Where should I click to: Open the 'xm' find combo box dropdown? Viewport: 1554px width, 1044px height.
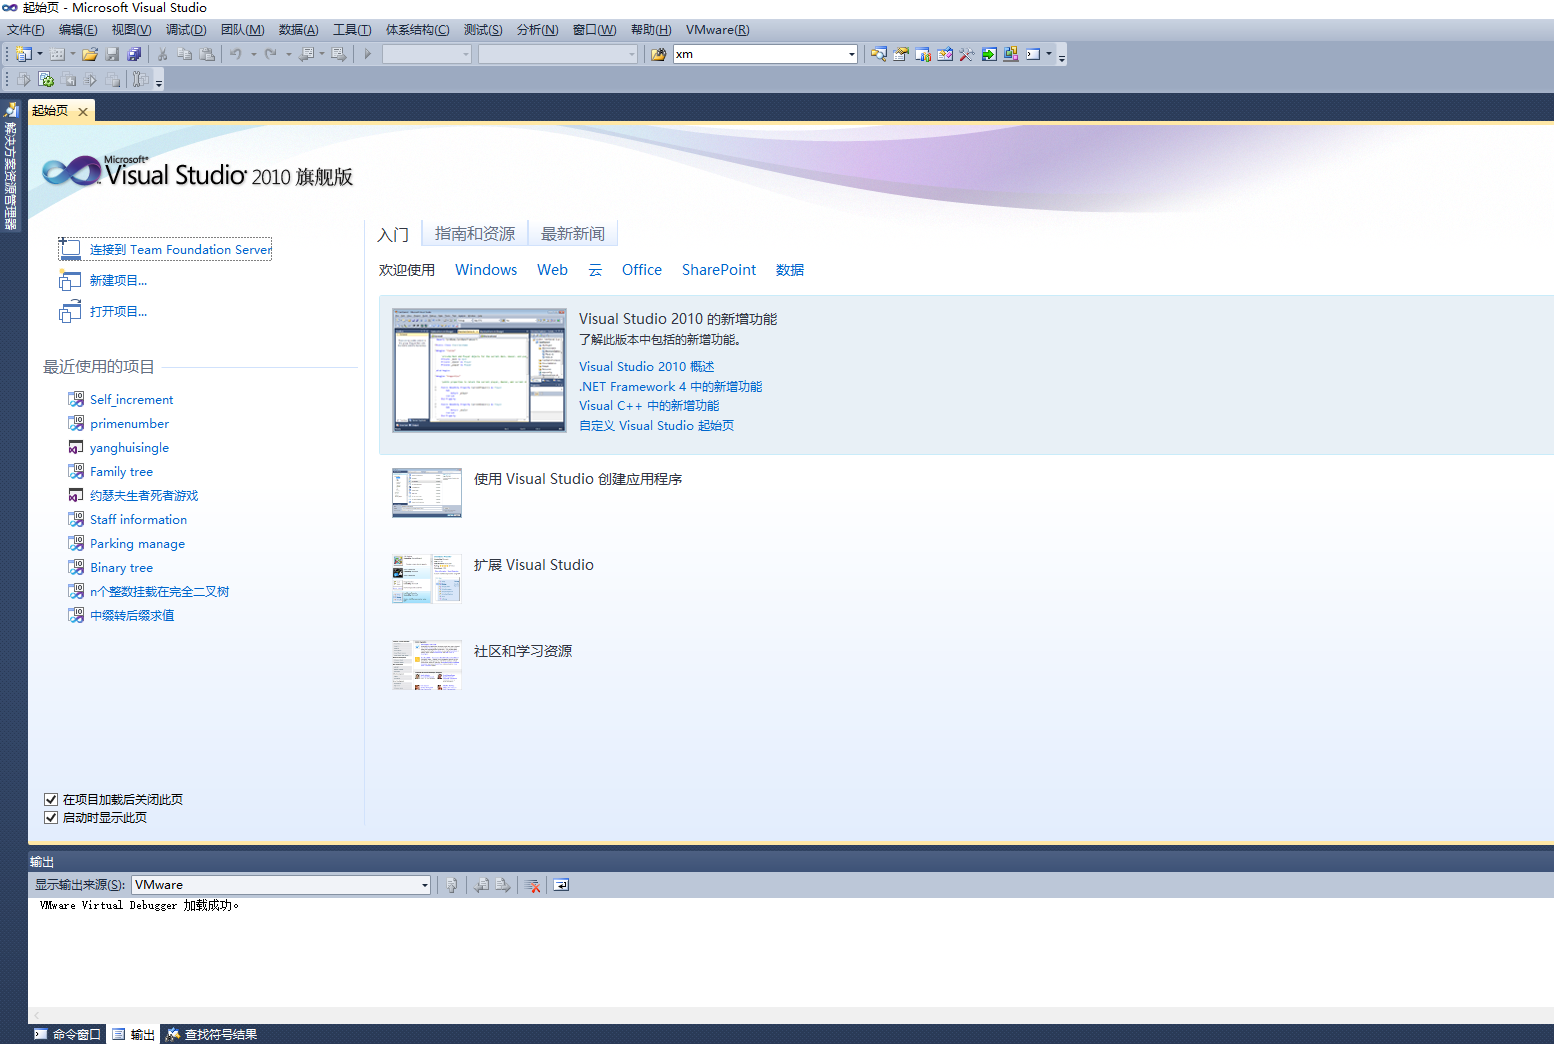851,54
